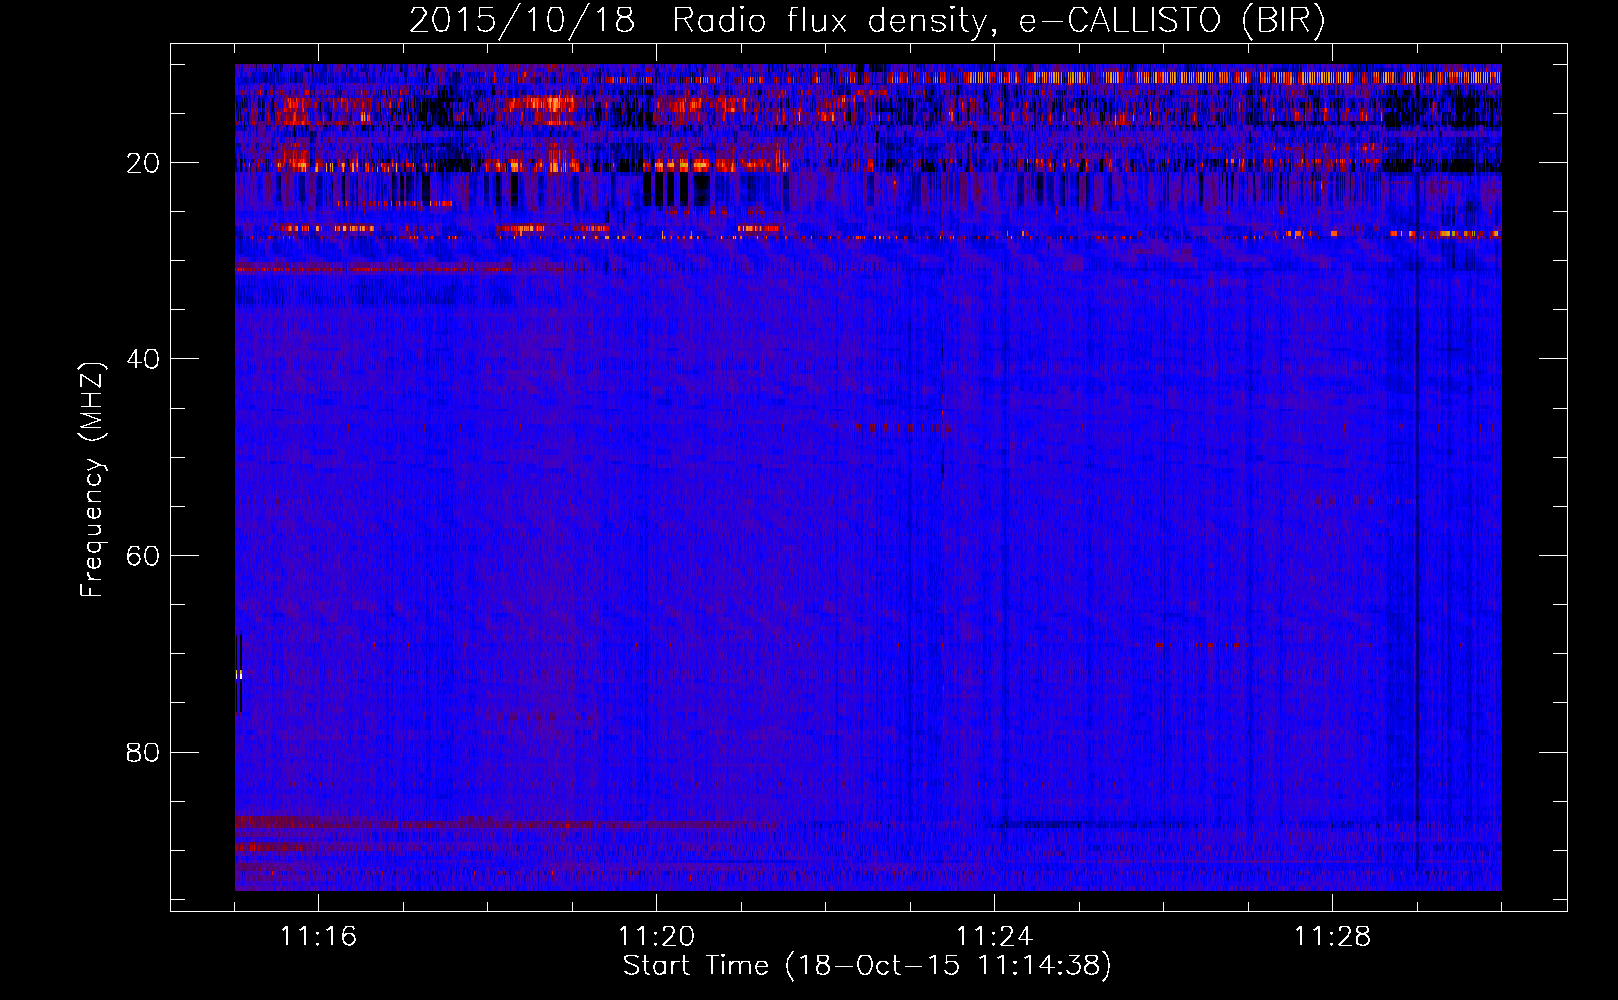Select the "Frequency (MHZ)" y-axis label
Viewport: 1618px width, 1000px height.
tap(92, 481)
